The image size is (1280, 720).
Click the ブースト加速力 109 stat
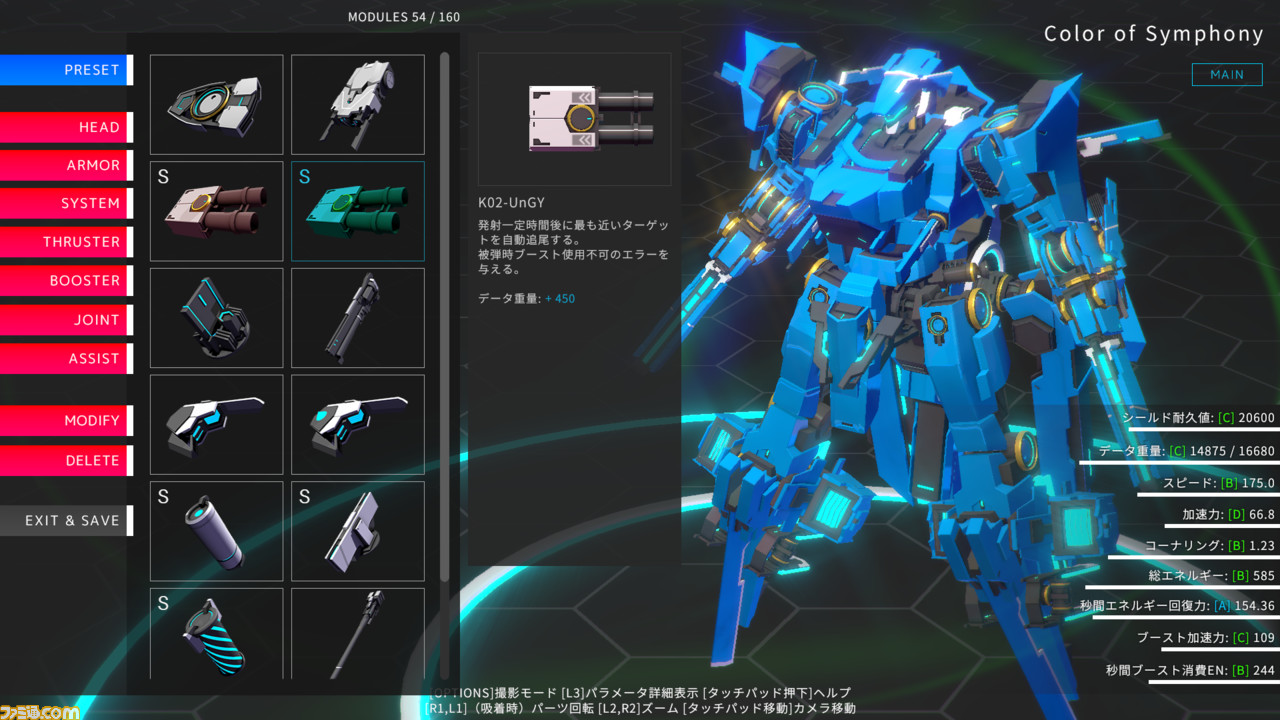click(x=1206, y=638)
